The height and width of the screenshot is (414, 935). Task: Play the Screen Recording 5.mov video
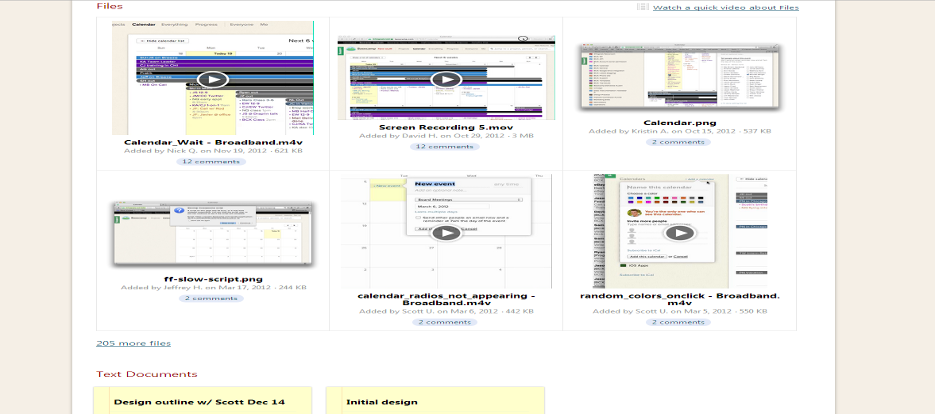[446, 79]
